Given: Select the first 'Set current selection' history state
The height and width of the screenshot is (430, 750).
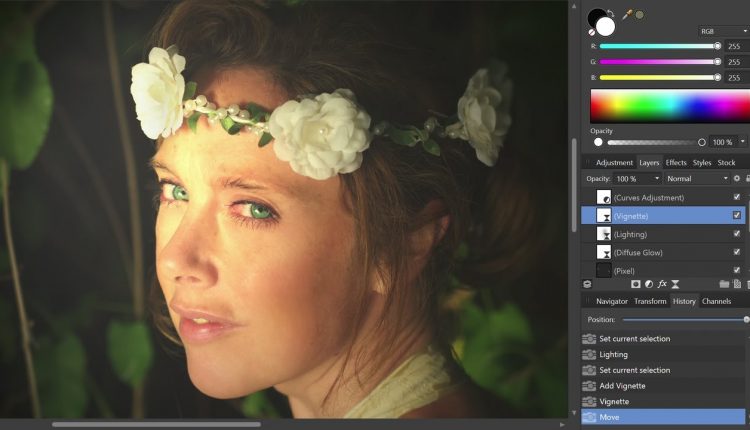Looking at the screenshot, I should point(665,339).
